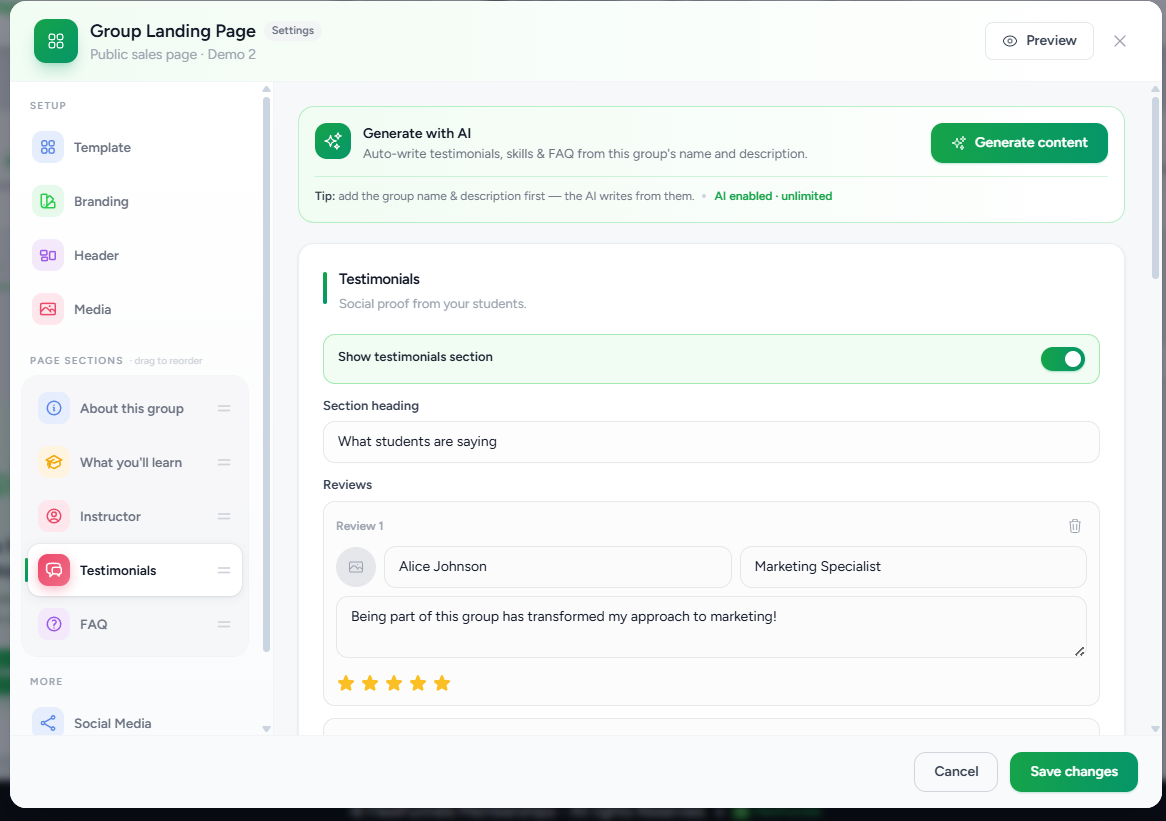Click drag handle for About this group

coord(224,408)
